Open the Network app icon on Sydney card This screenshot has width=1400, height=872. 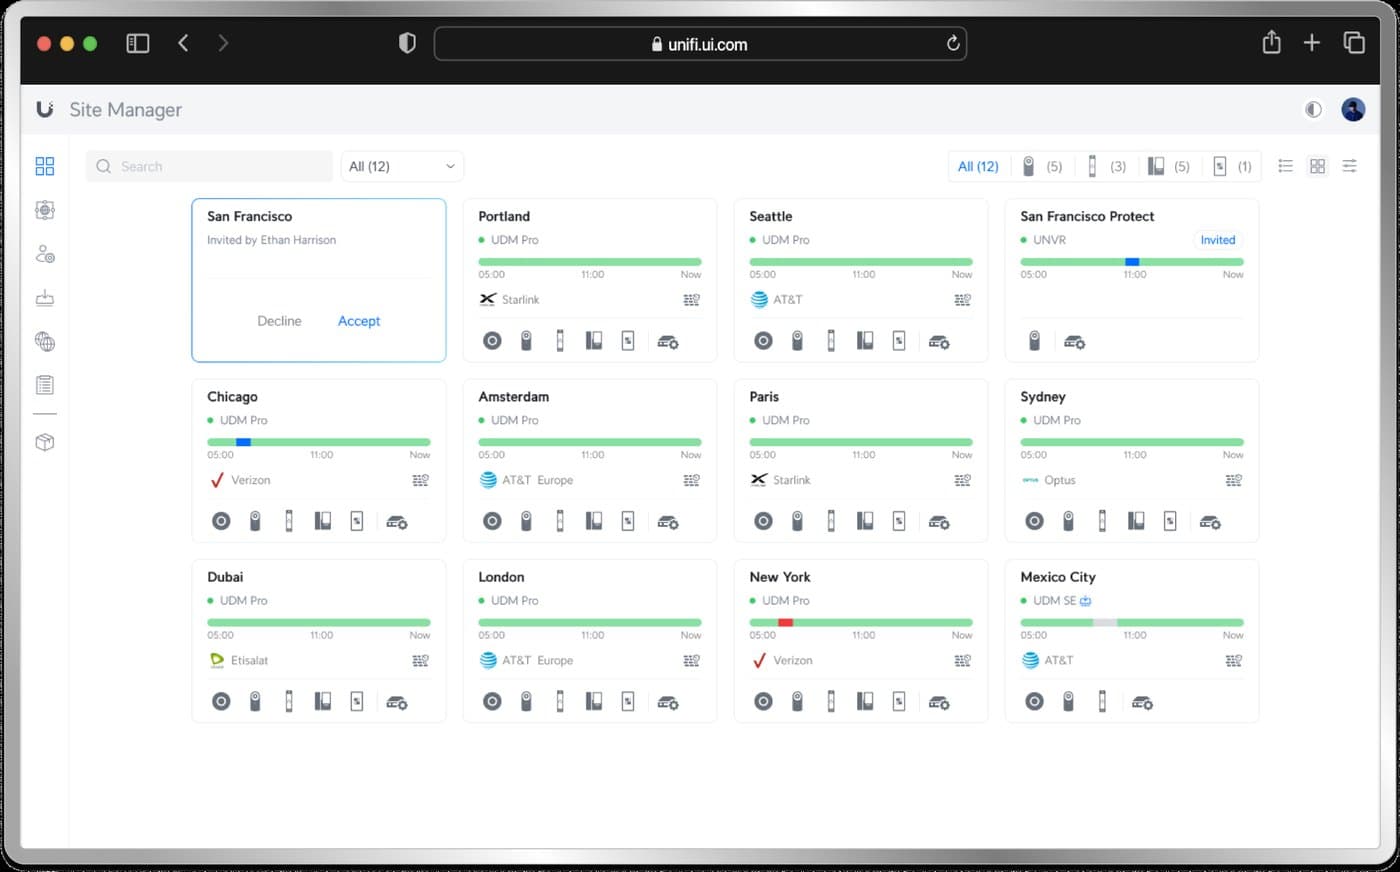tap(1034, 521)
